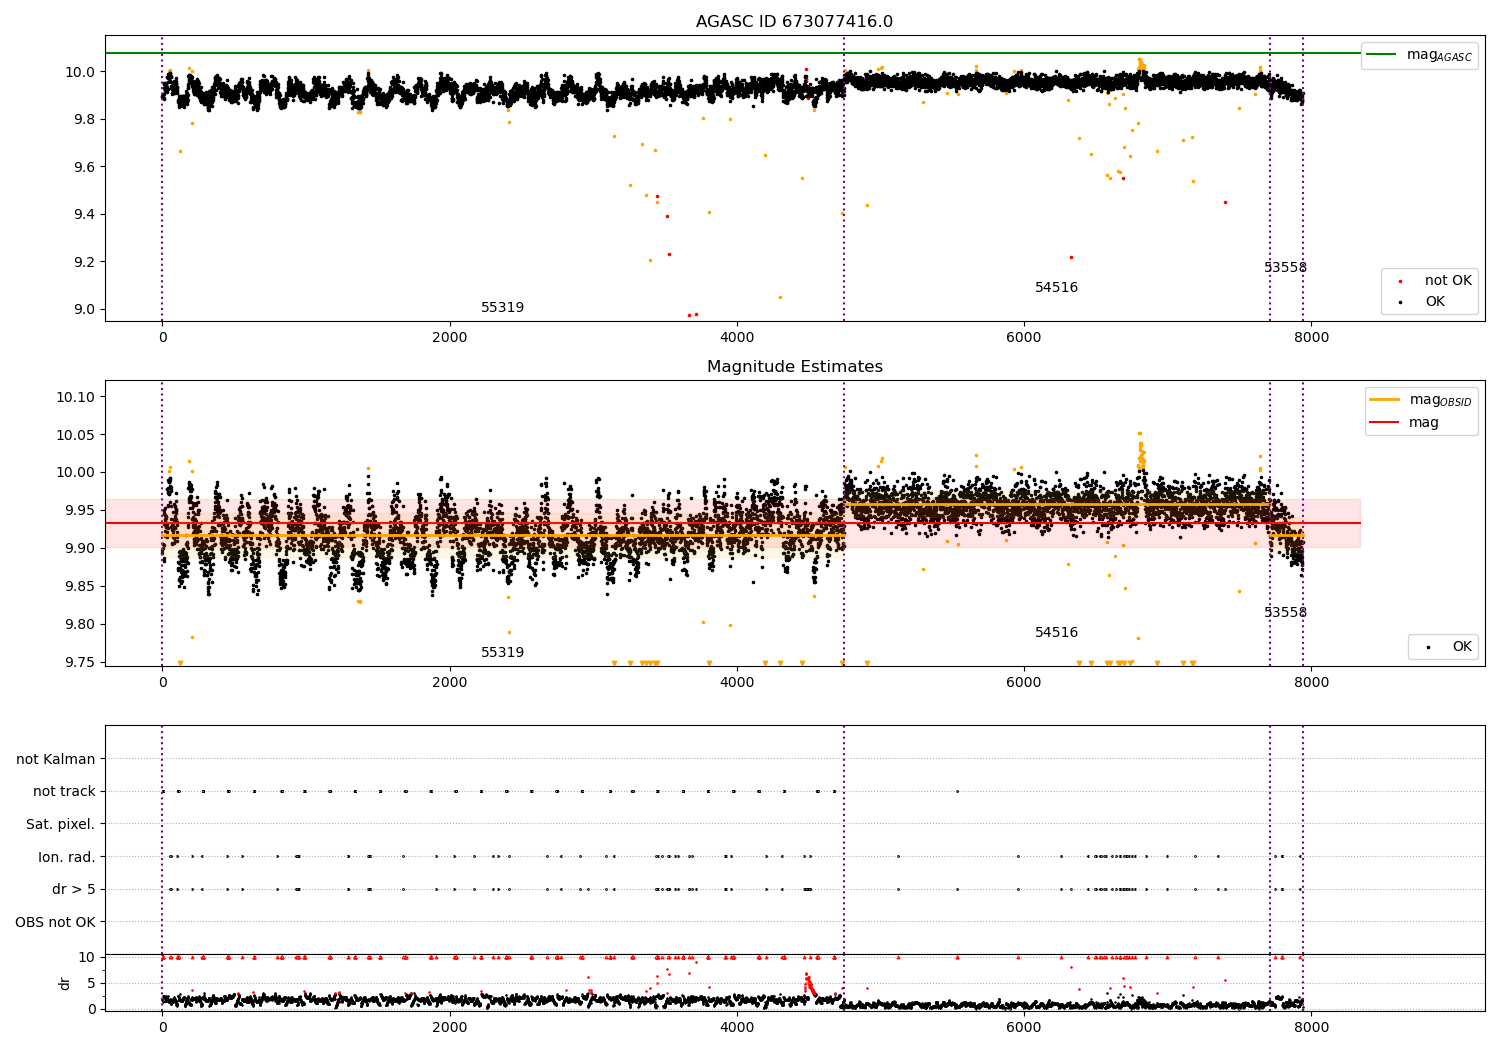Click the 9.2 y-tick of top plot
Viewport: 1500px width, 1050px height.
[84, 262]
